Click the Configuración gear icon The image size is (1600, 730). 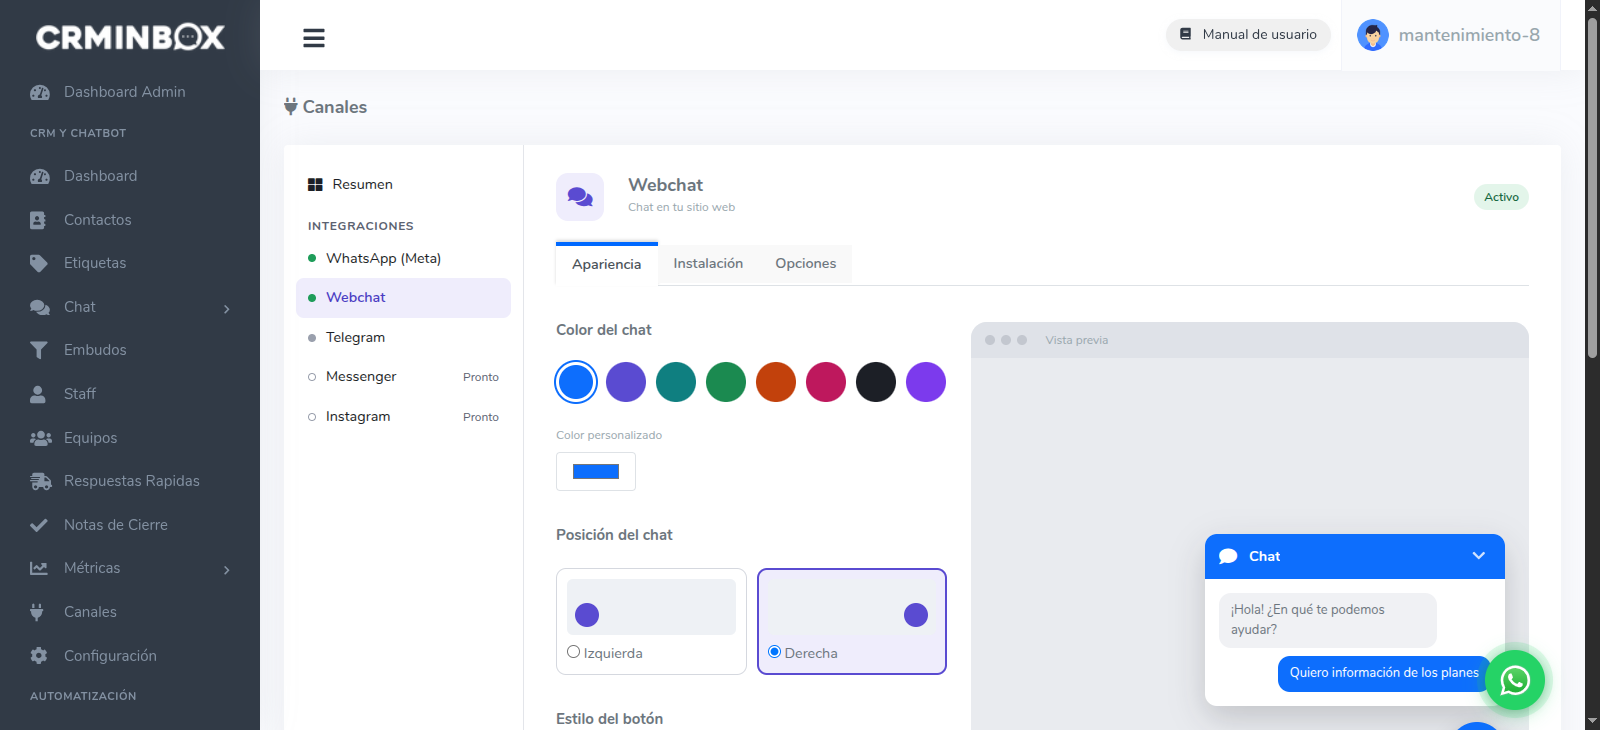39,656
